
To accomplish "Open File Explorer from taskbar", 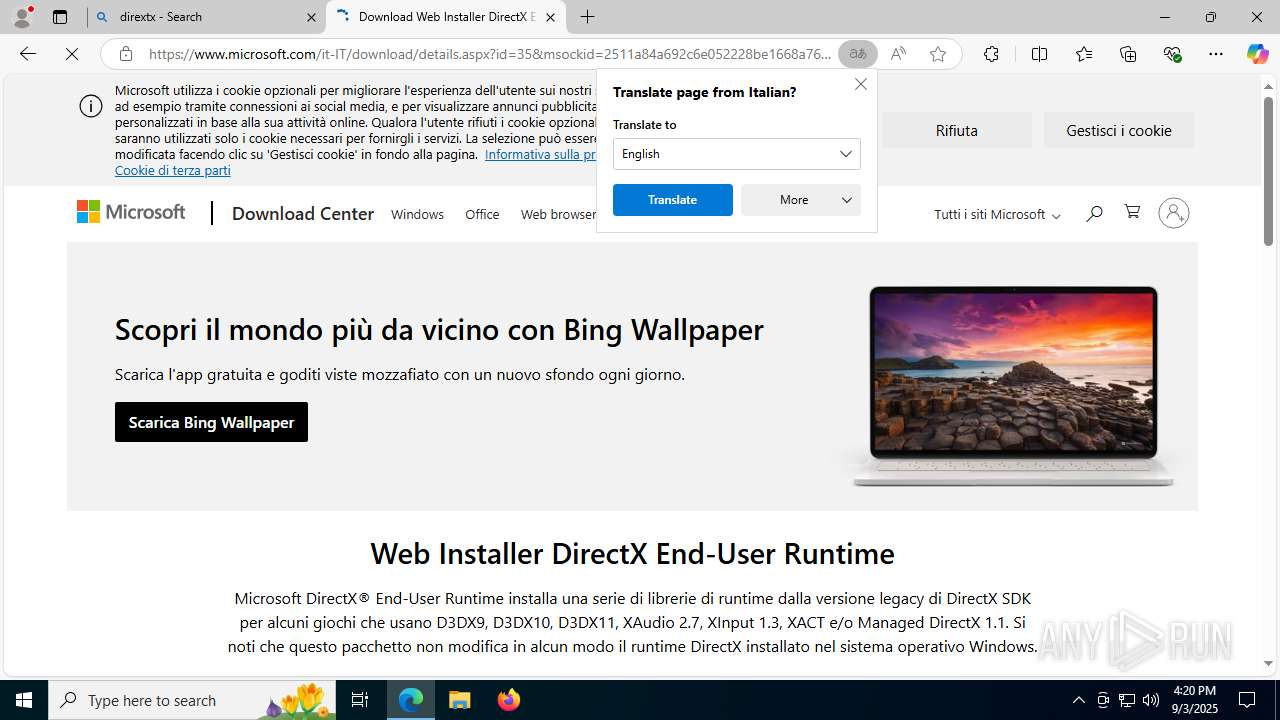I will (459, 700).
